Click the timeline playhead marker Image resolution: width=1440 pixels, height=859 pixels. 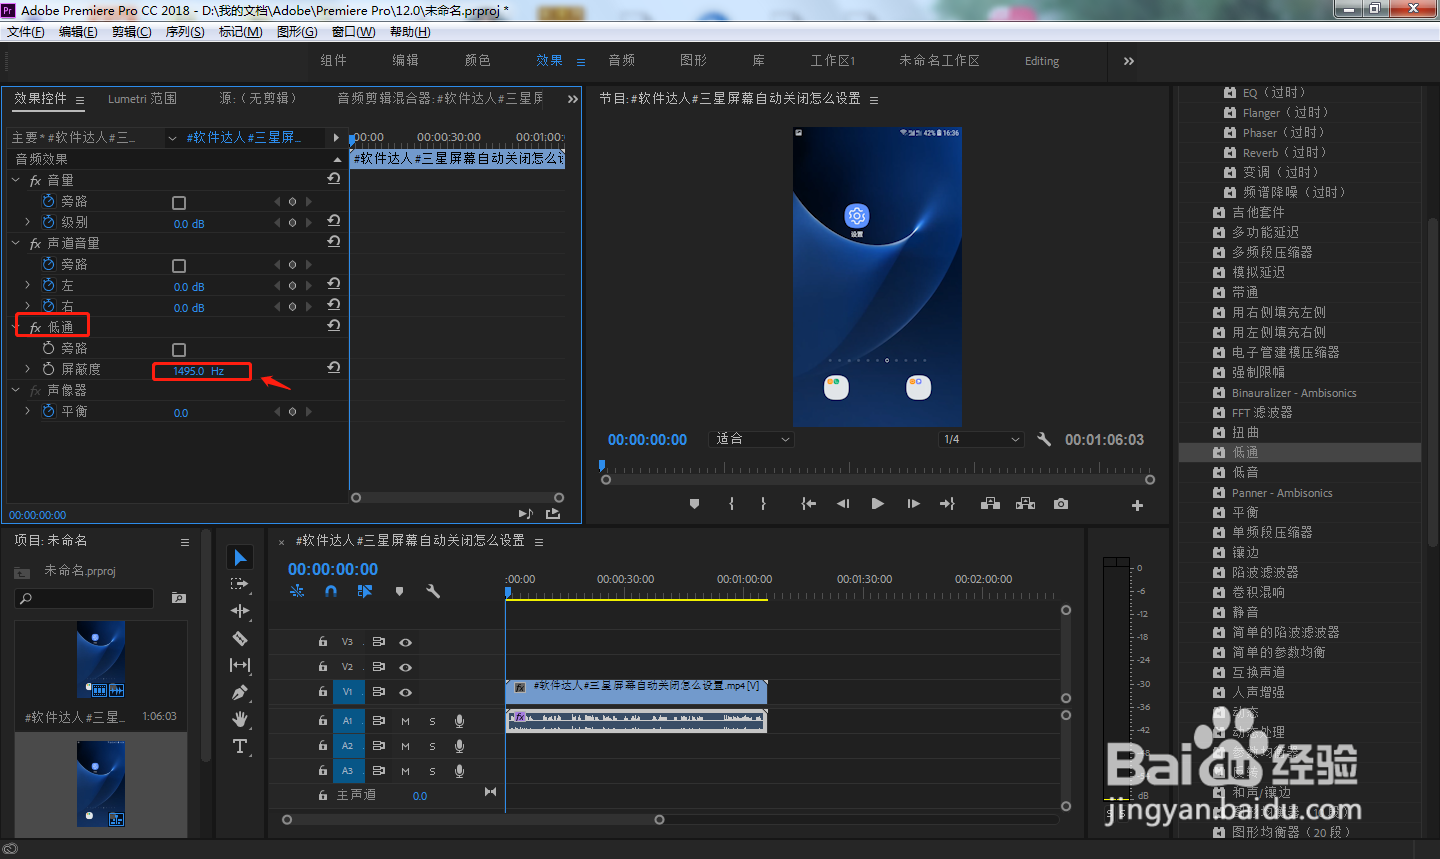coord(508,592)
